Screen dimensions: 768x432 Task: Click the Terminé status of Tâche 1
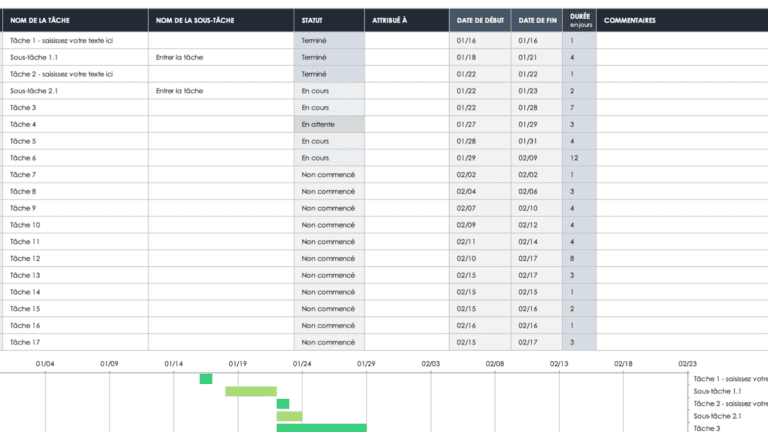(x=329, y=41)
